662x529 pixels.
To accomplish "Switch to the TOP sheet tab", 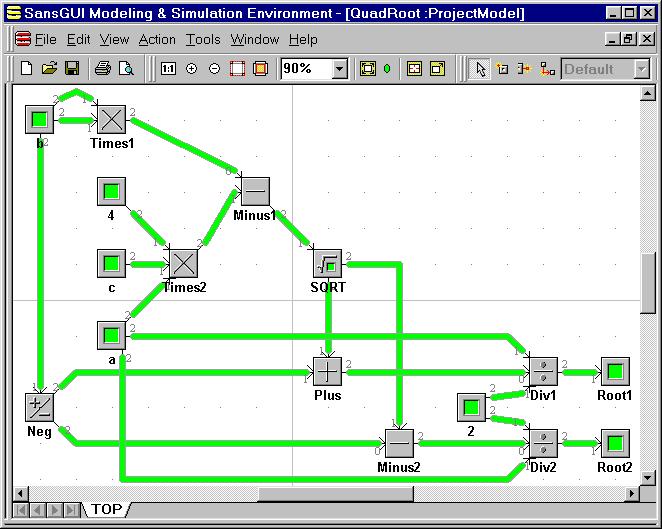I will coord(106,510).
